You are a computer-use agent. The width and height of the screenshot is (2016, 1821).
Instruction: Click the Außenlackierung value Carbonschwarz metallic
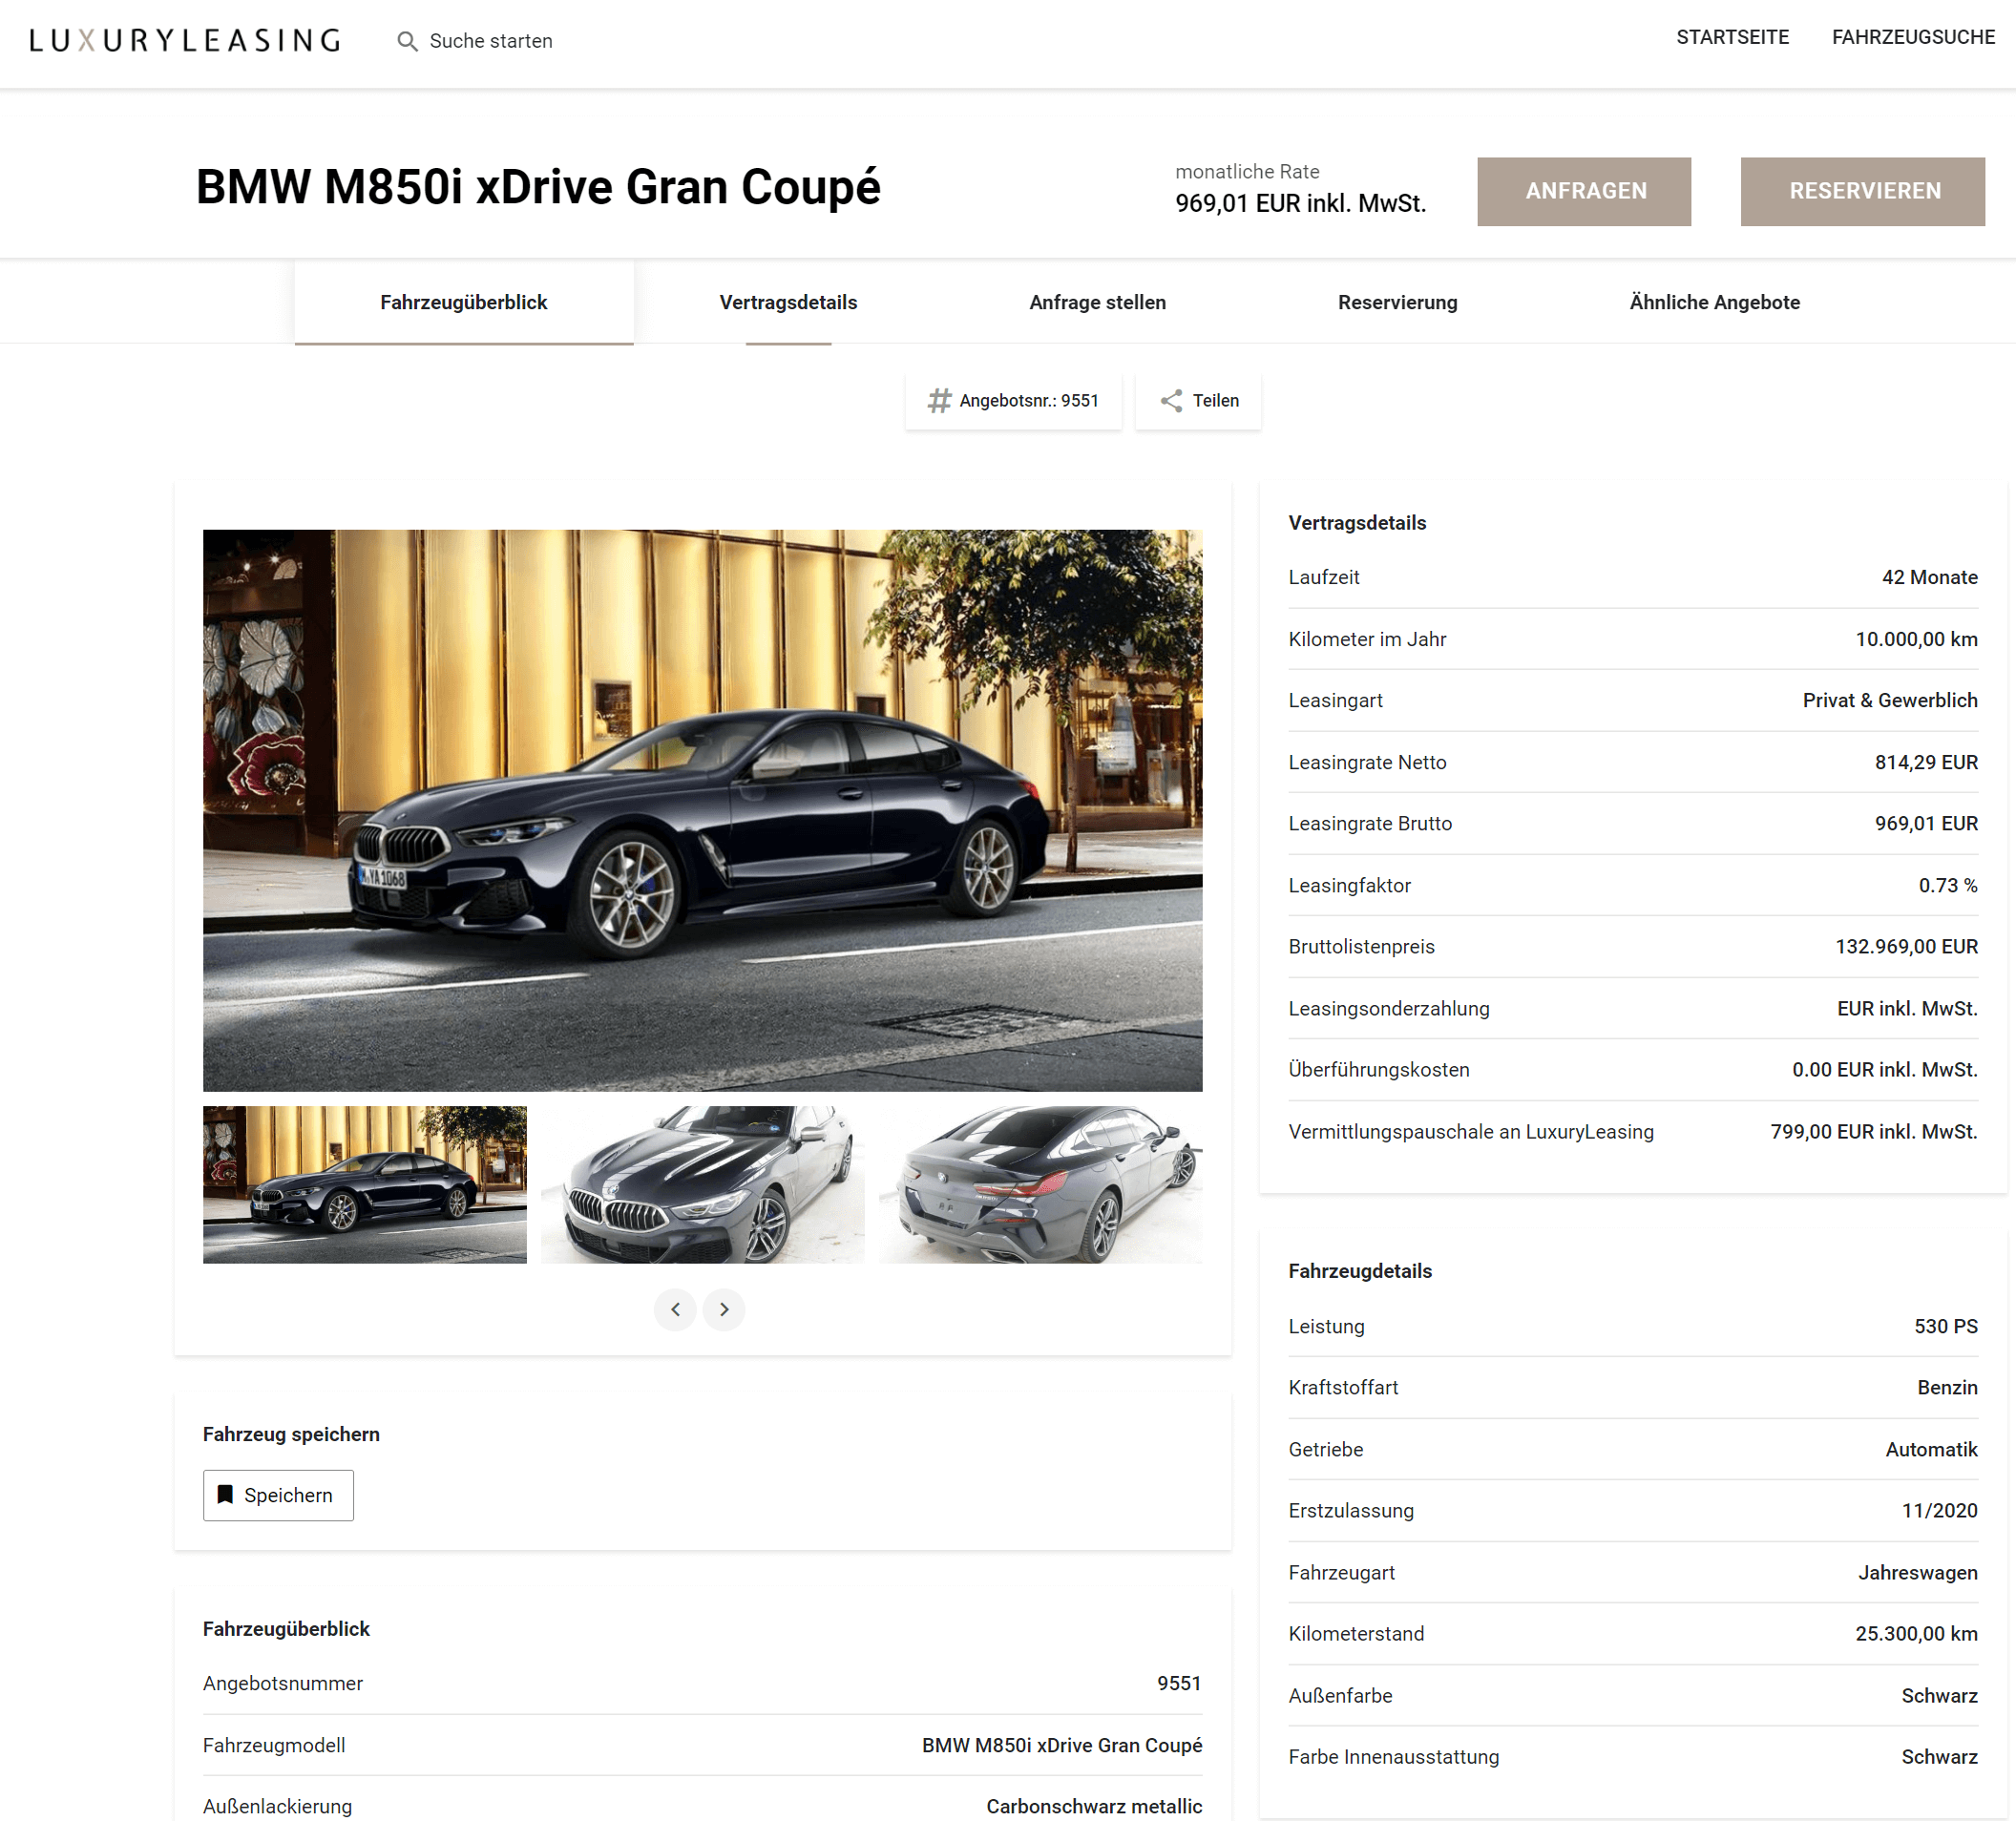[x=1094, y=1806]
